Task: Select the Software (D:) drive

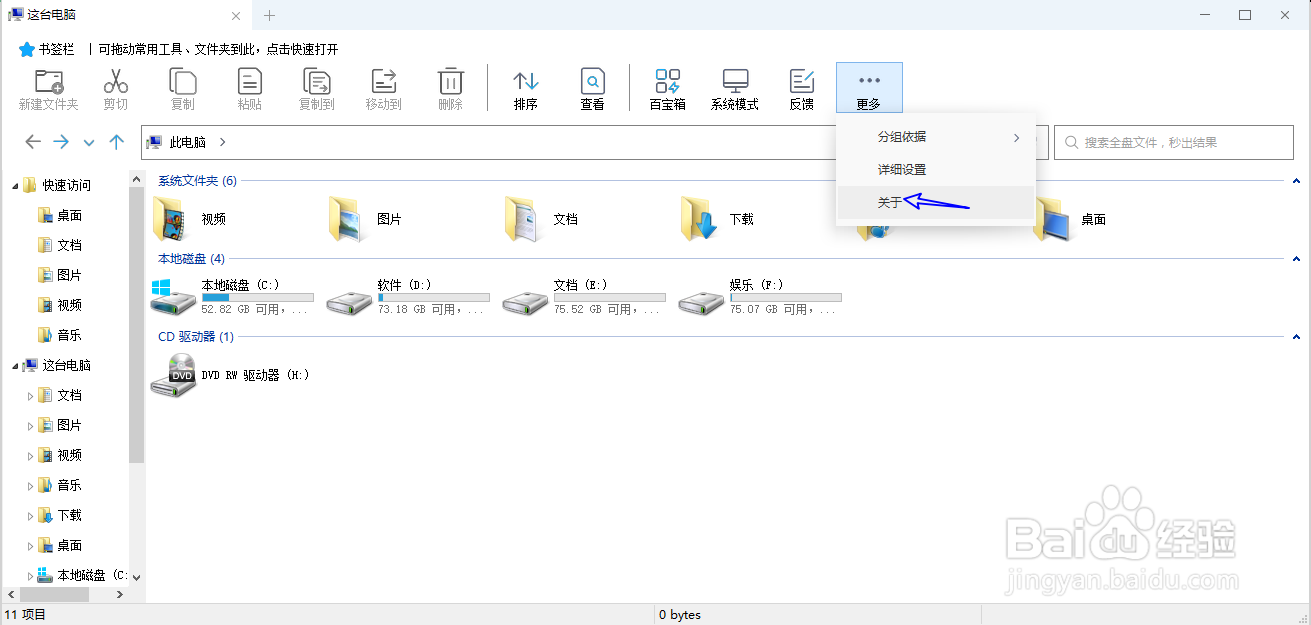Action: pyautogui.click(x=408, y=297)
